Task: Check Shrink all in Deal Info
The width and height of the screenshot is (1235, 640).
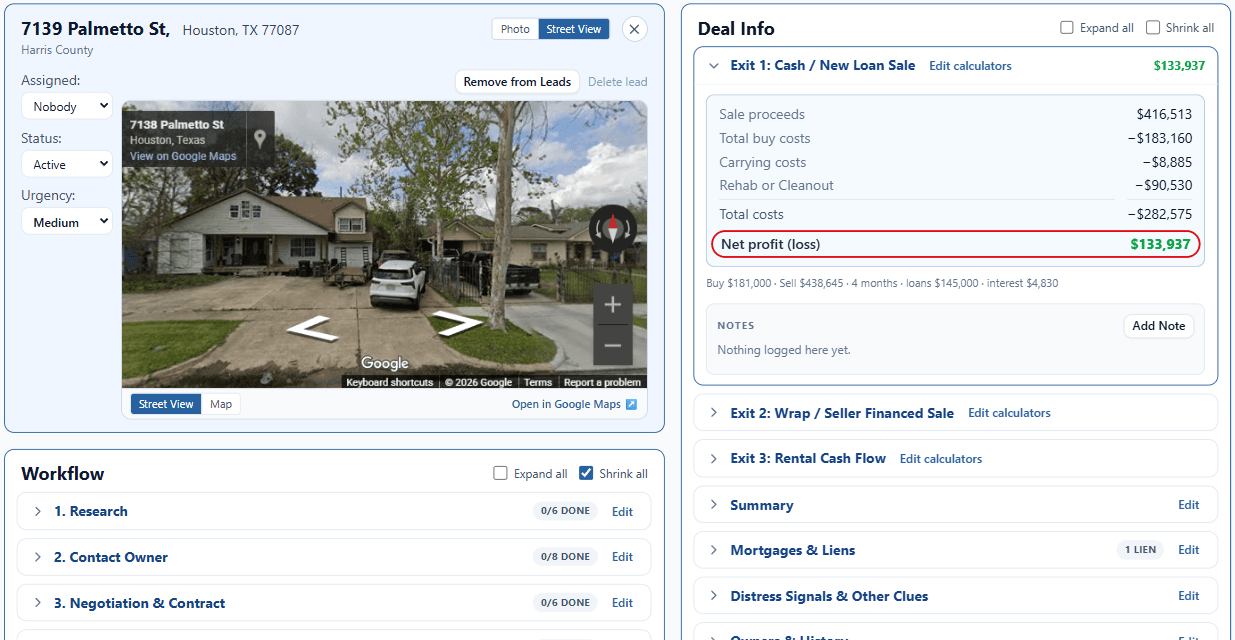Action: pos(1153,28)
